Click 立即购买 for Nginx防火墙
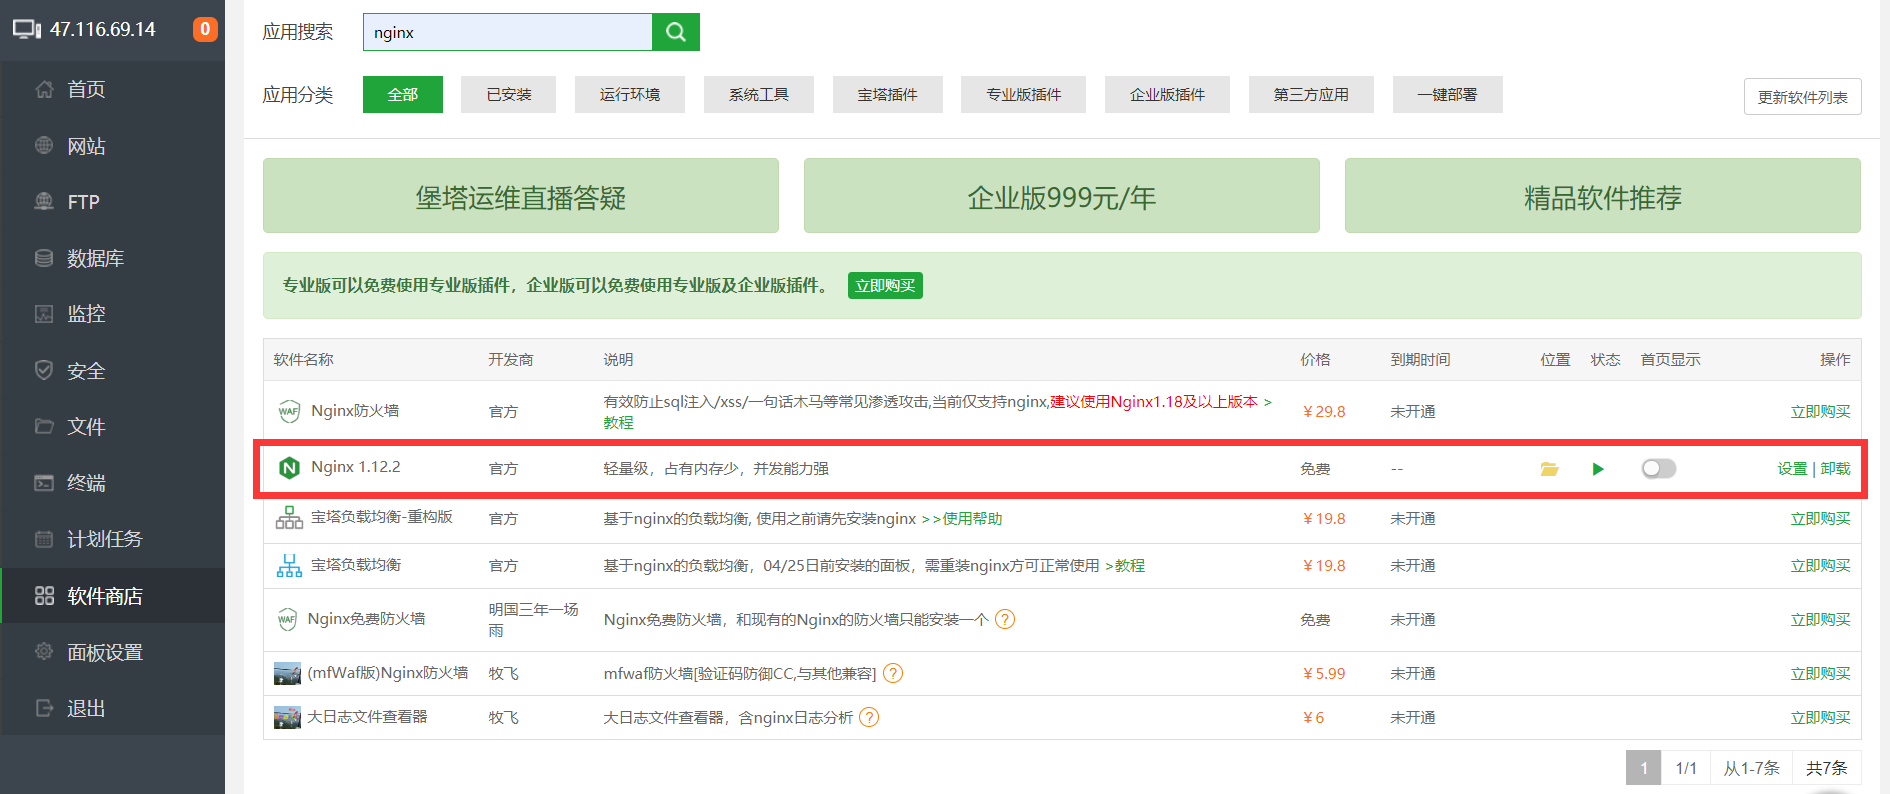The image size is (1890, 794). (1820, 411)
